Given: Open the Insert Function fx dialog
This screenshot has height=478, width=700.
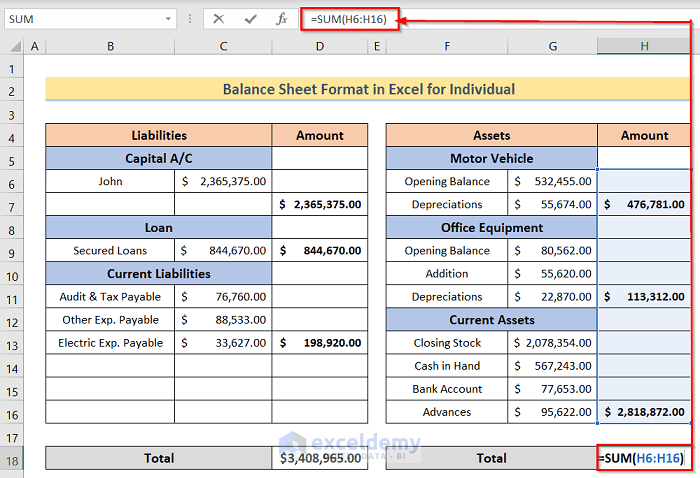Looking at the screenshot, I should pos(282,18).
